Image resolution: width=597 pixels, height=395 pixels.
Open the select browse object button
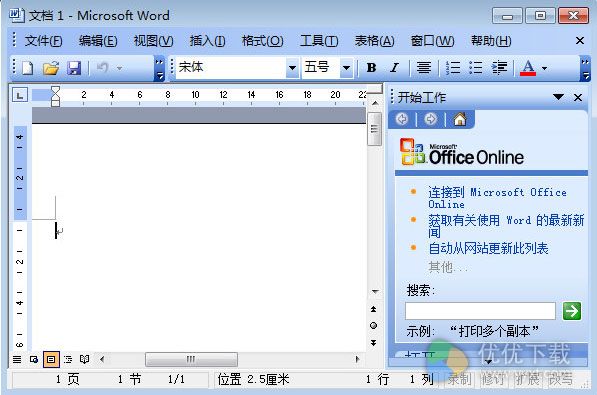(x=374, y=325)
